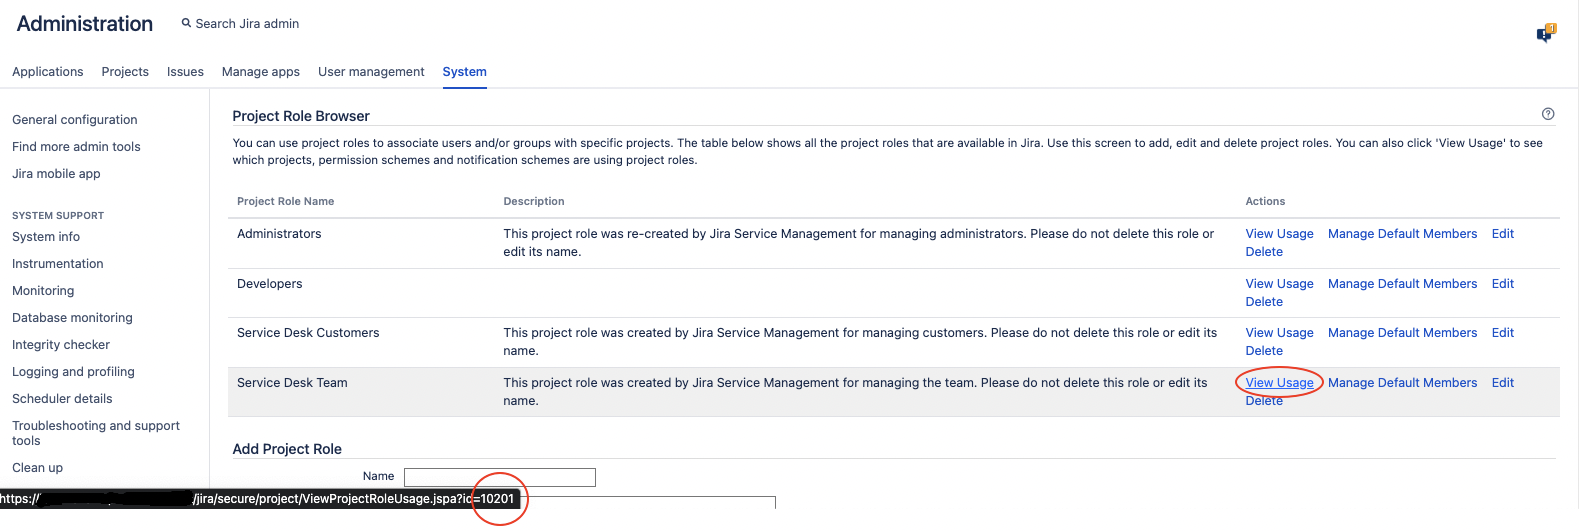Screen dimensions: 1579x531
Task: Open Logging and profiling
Action: pyautogui.click(x=73, y=372)
